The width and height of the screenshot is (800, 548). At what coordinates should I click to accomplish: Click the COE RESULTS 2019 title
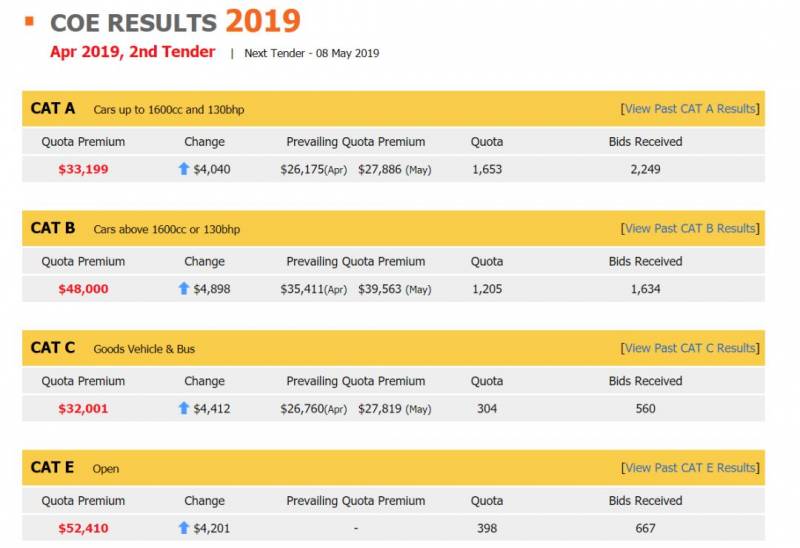click(x=175, y=21)
